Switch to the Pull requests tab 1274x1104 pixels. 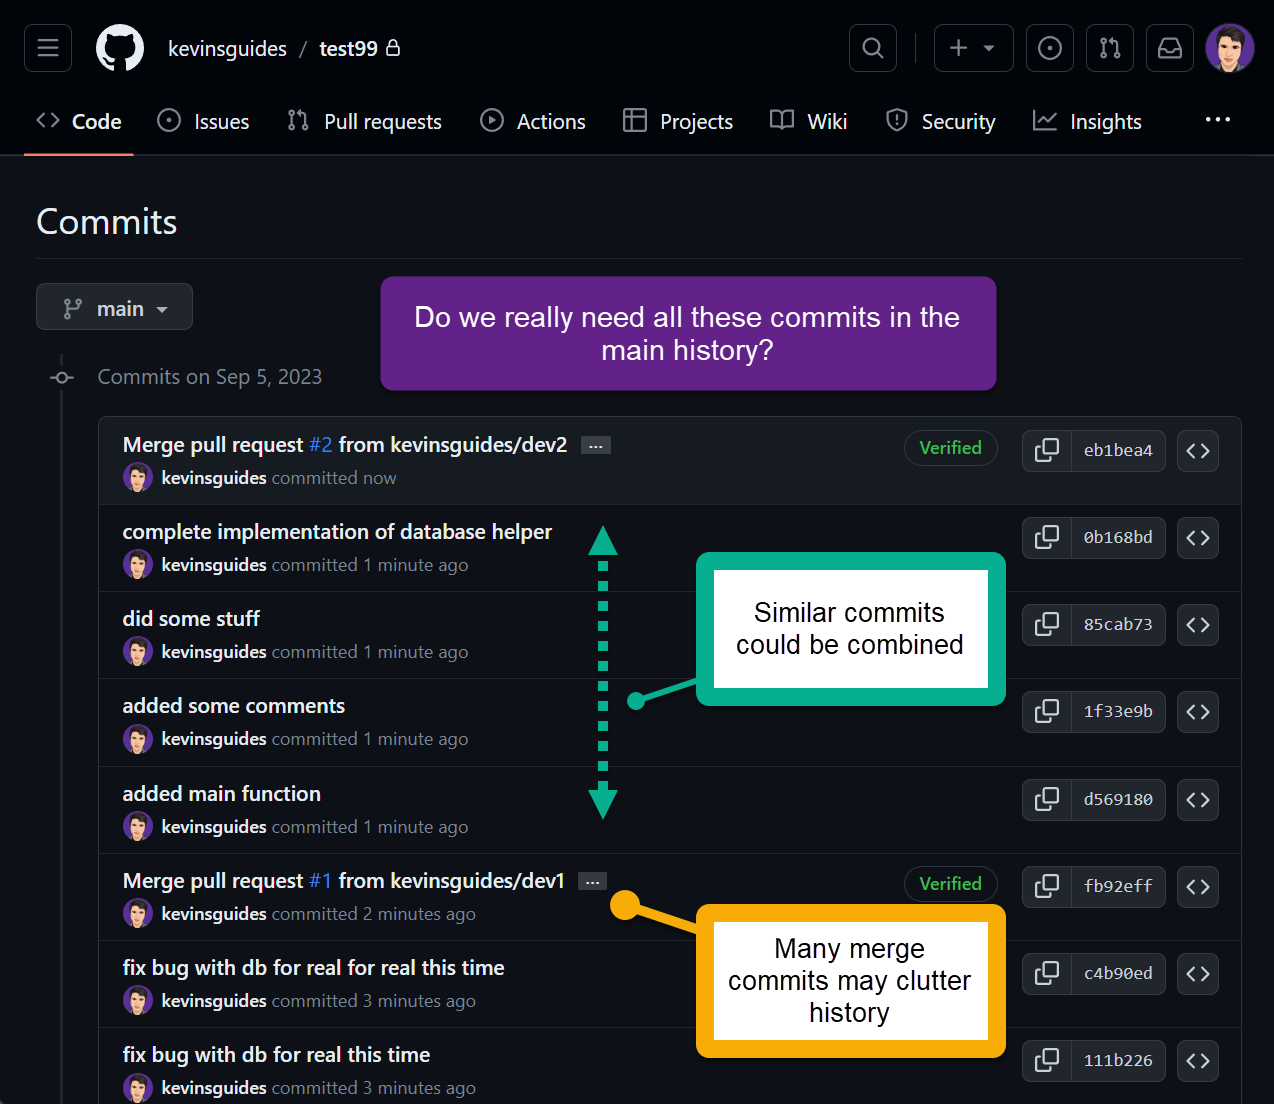365,121
